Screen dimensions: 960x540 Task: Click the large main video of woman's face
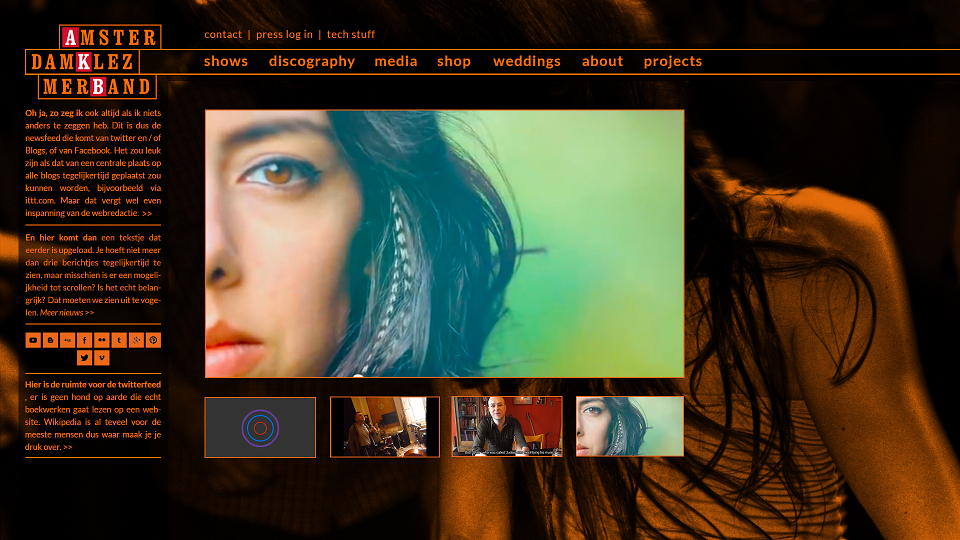(x=444, y=244)
